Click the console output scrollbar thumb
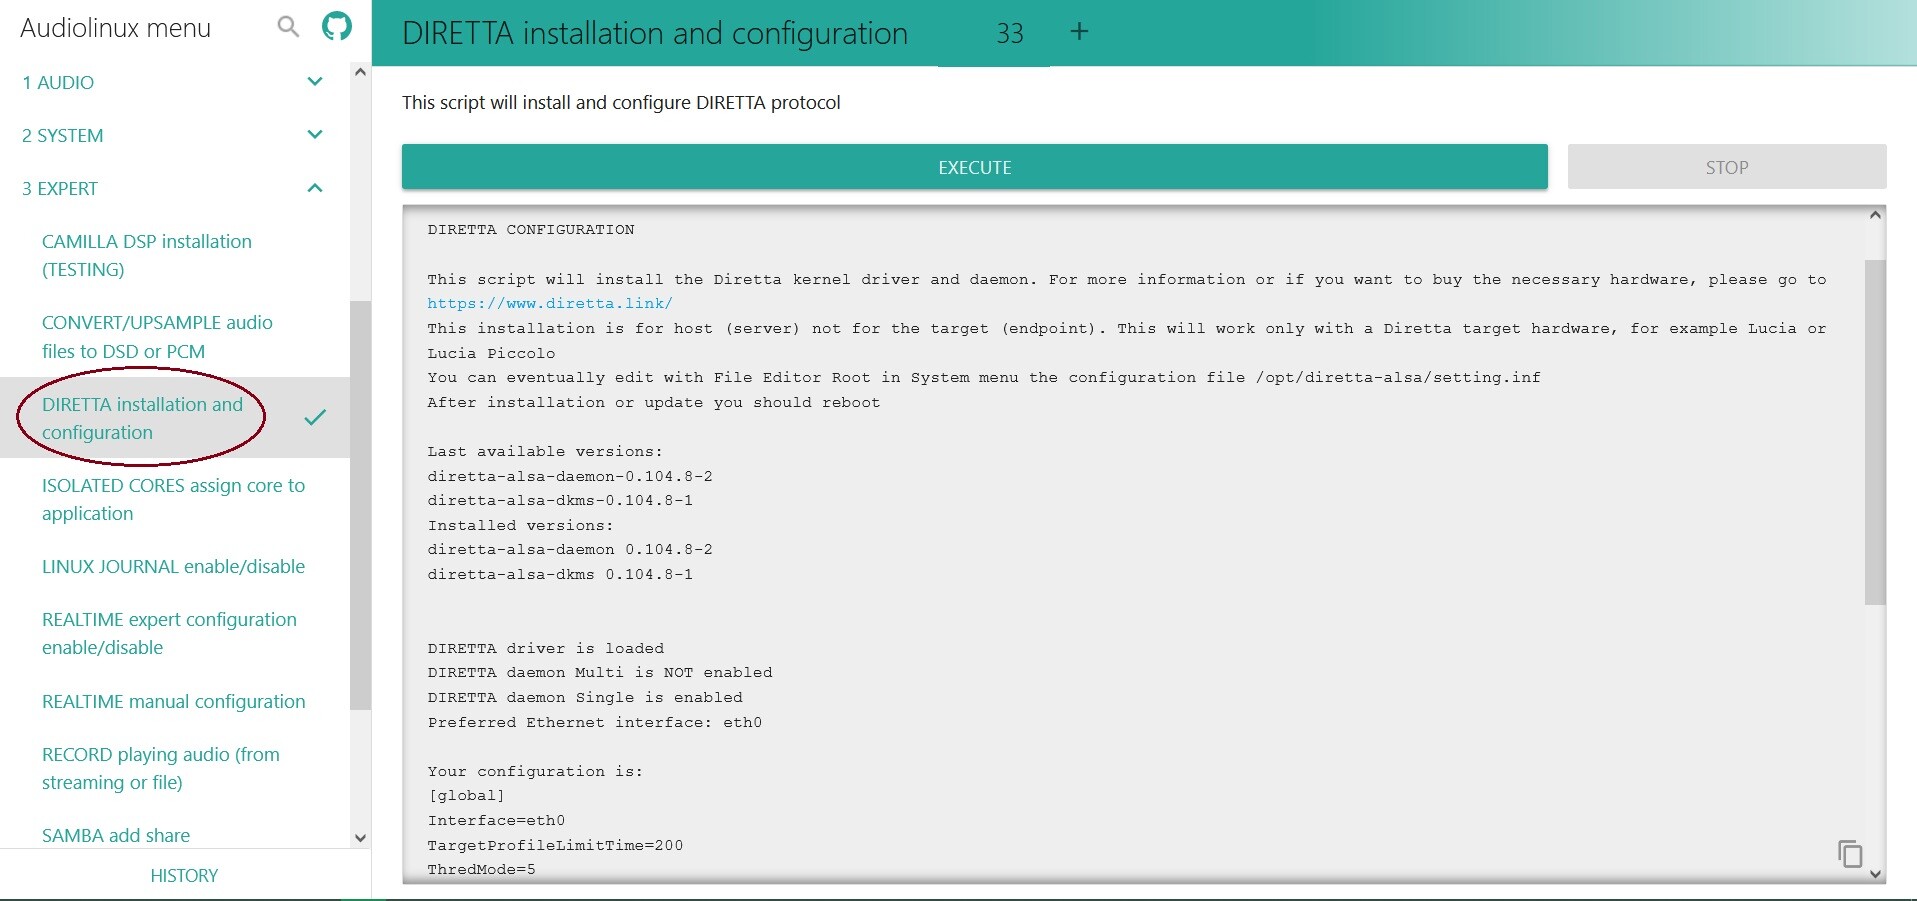 1875,432
